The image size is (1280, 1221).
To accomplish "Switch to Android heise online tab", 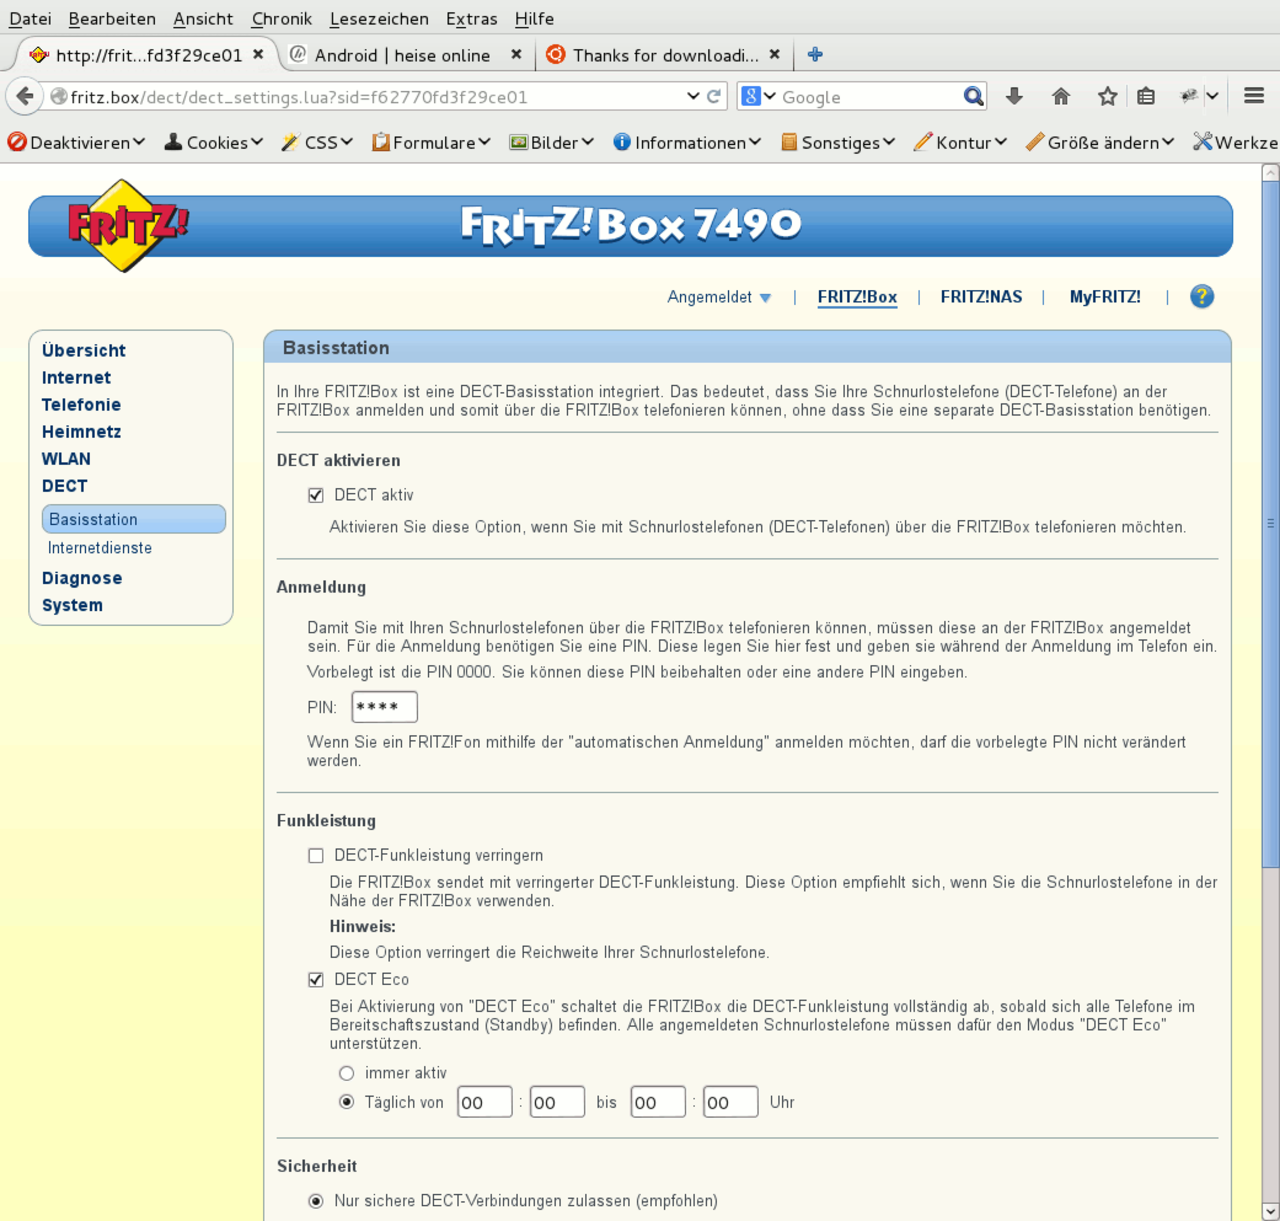I will (x=402, y=55).
